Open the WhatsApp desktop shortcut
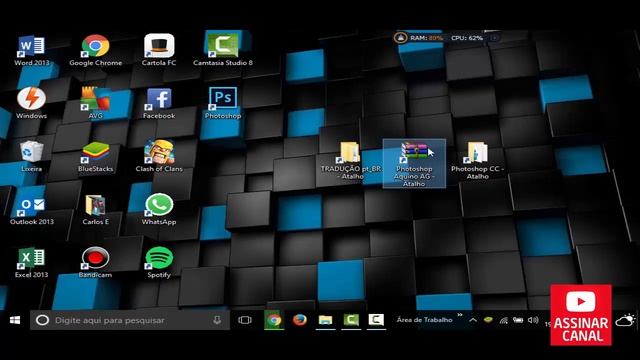 coord(159,210)
